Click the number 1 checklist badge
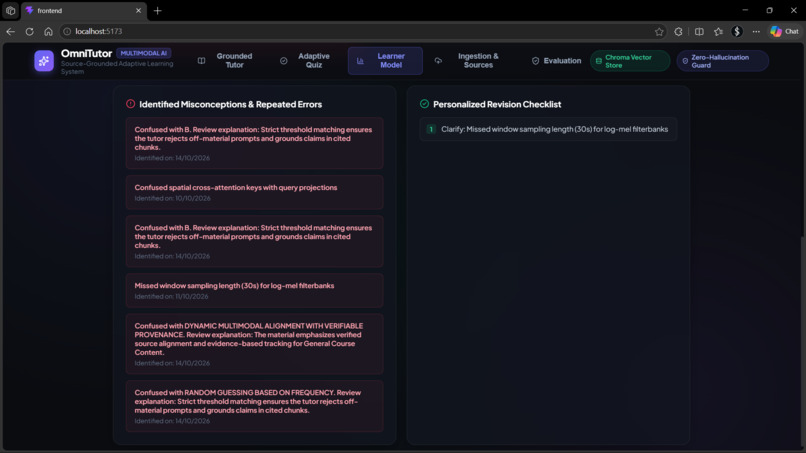This screenshot has height=453, width=806. [431, 129]
